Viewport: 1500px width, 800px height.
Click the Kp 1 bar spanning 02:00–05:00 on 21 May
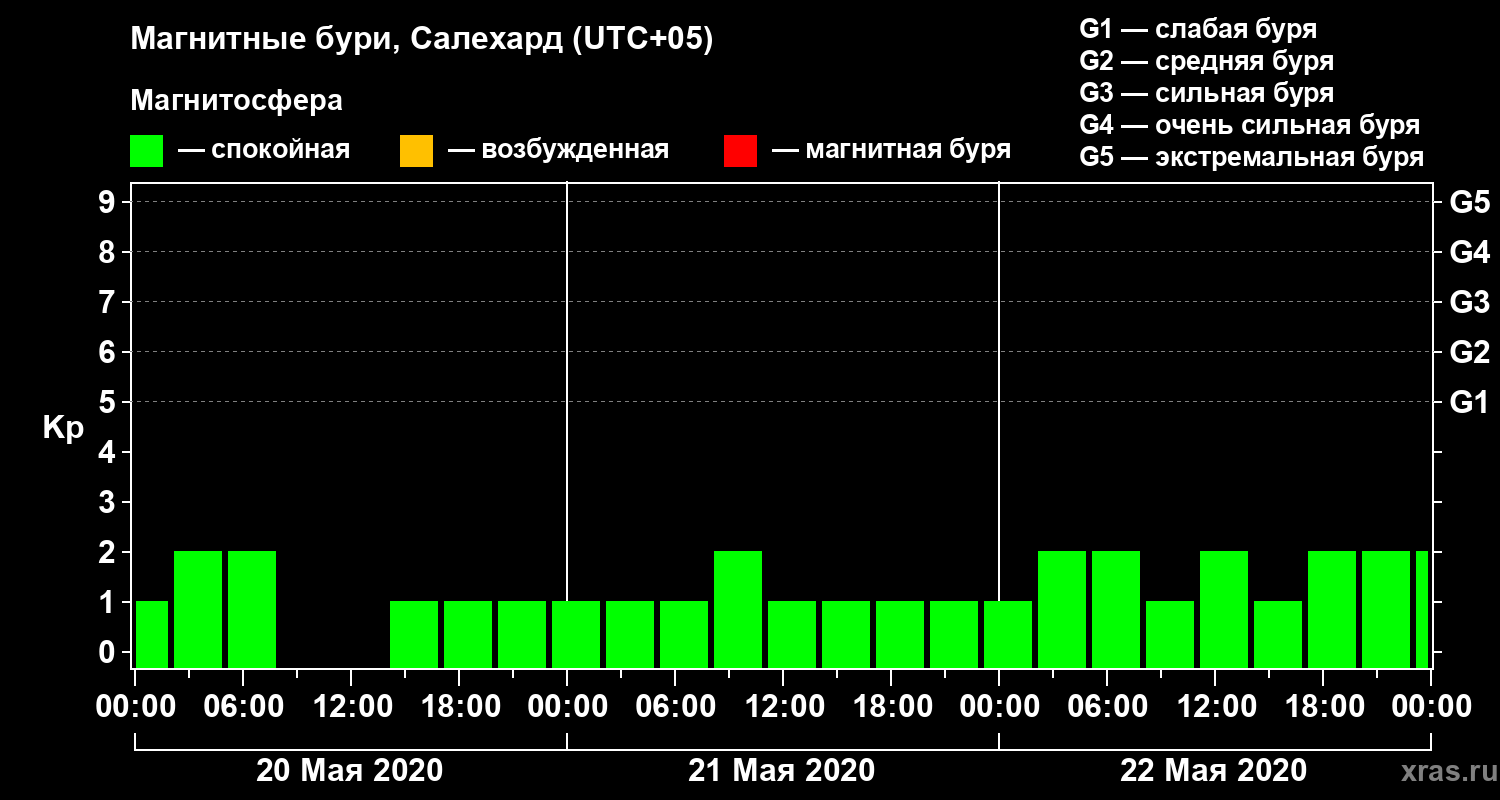point(630,634)
